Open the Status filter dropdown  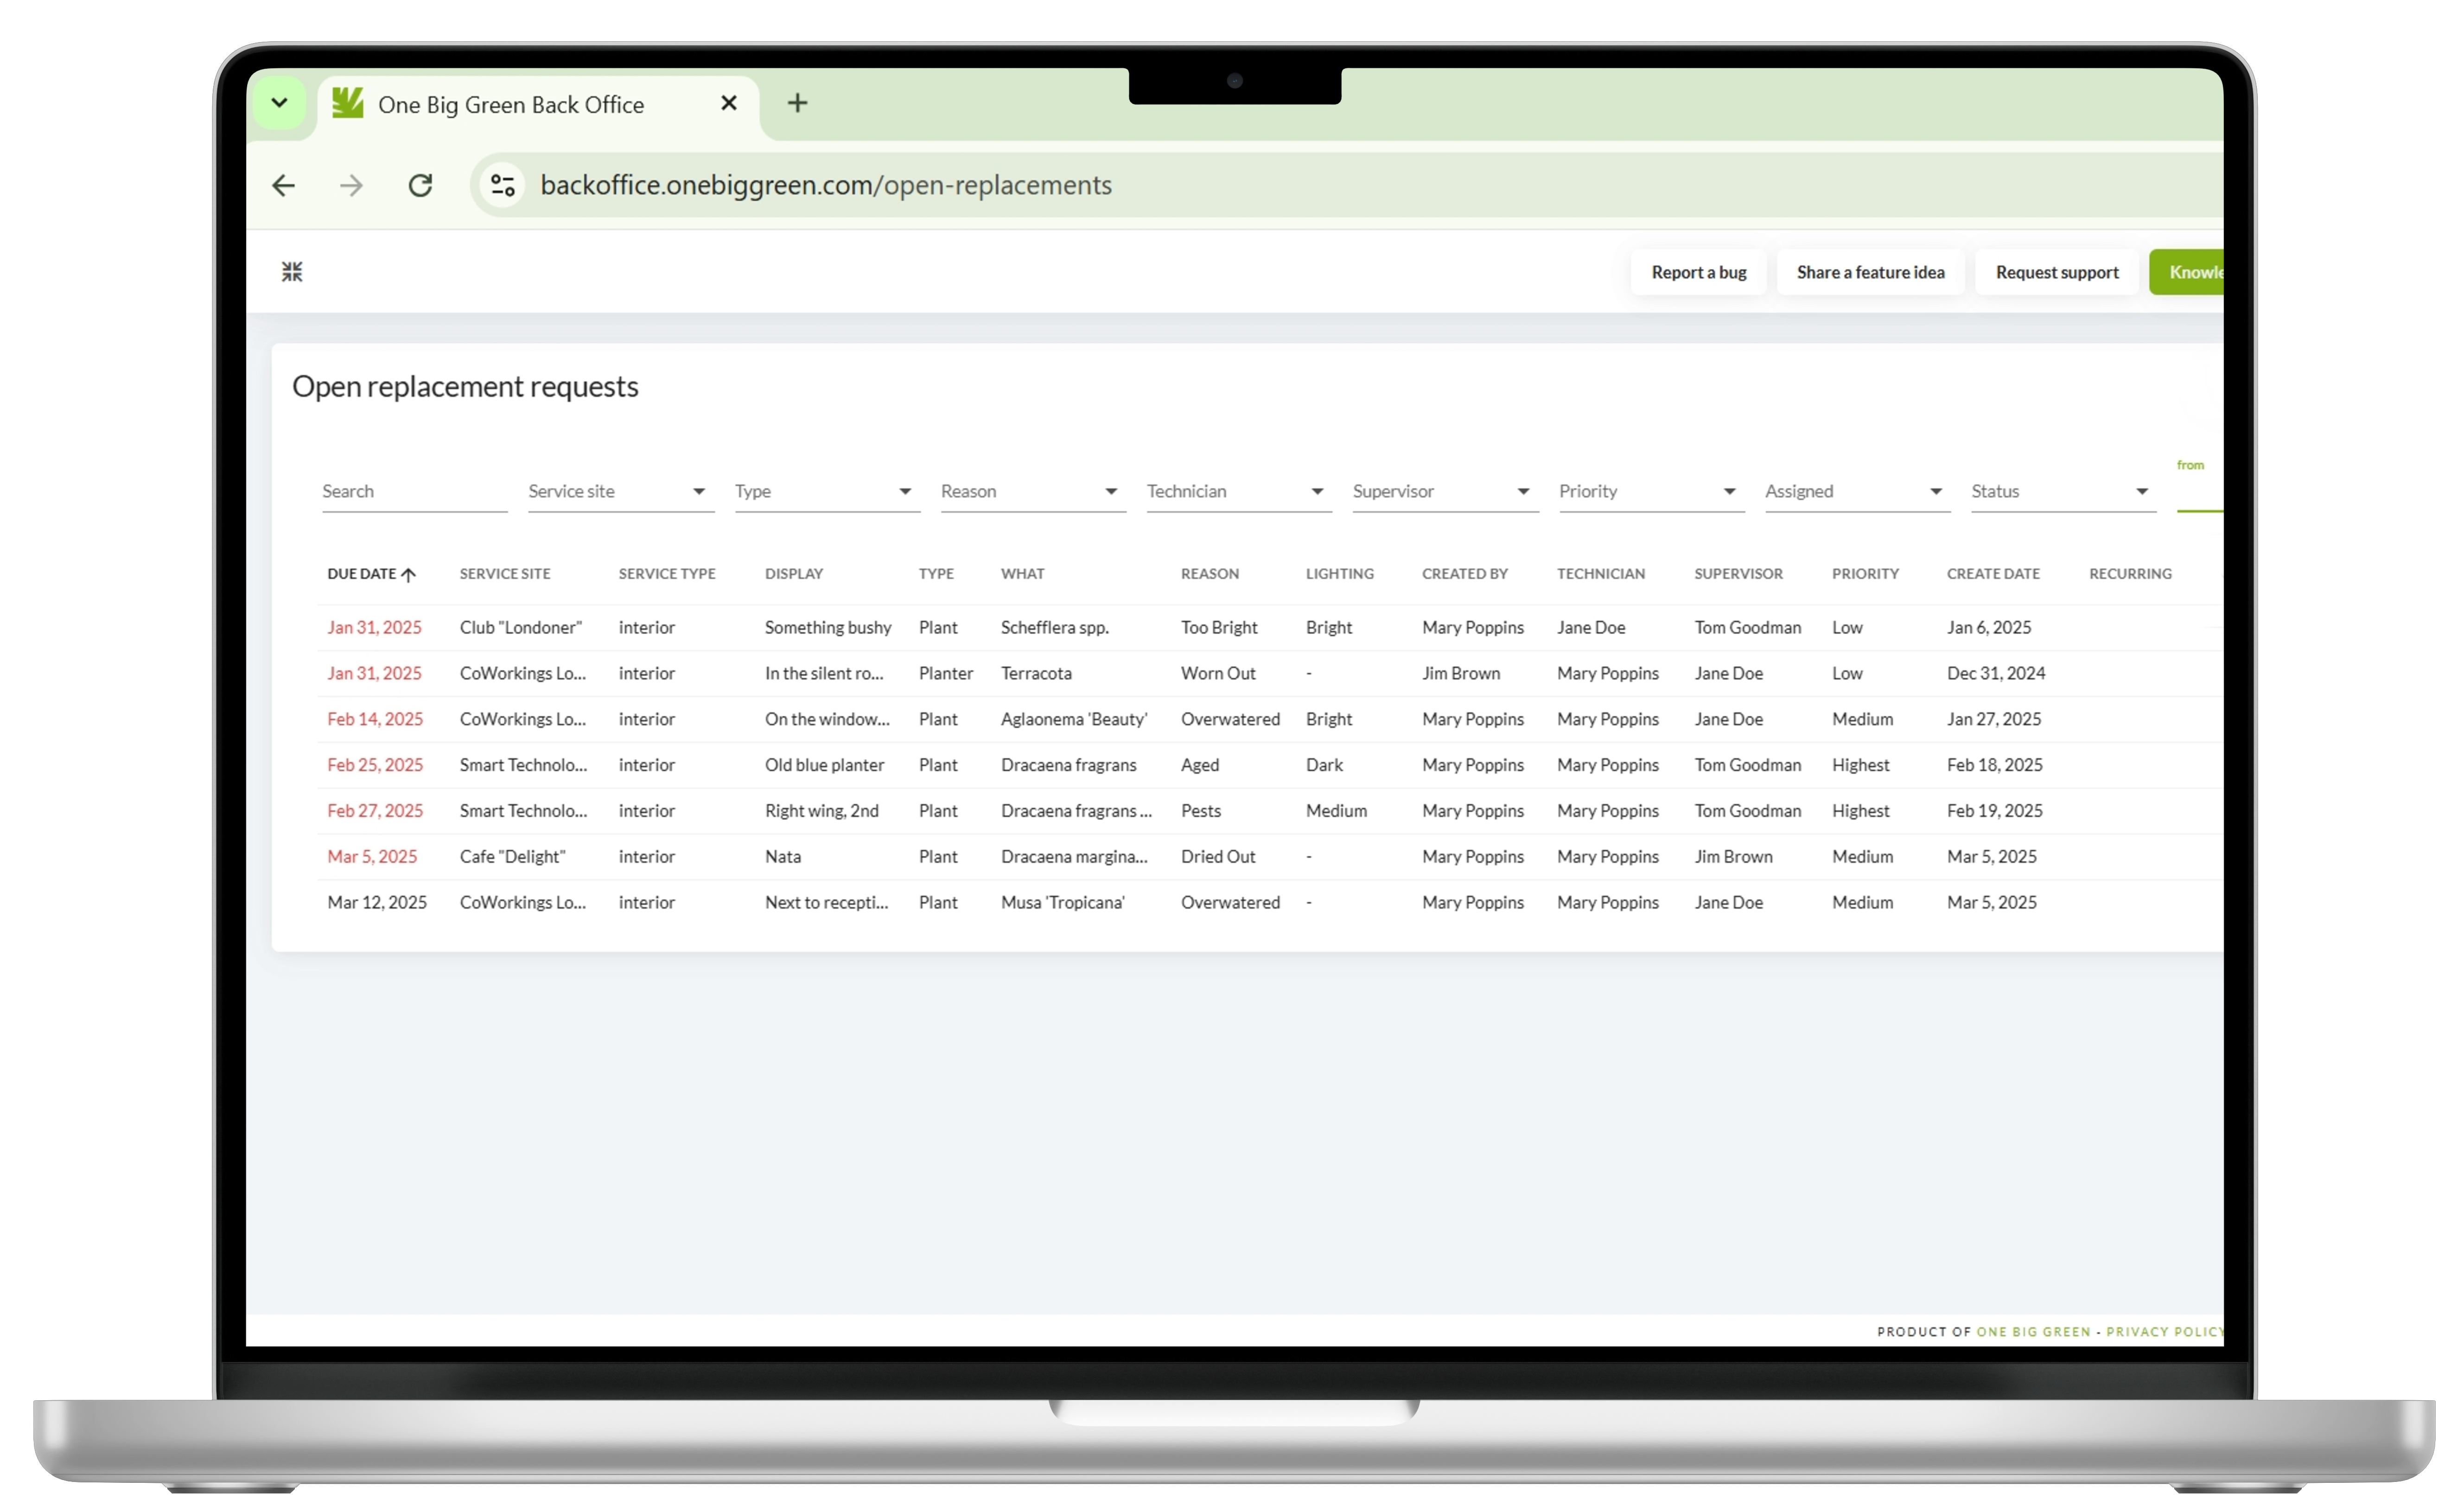pyautogui.click(x=2063, y=491)
